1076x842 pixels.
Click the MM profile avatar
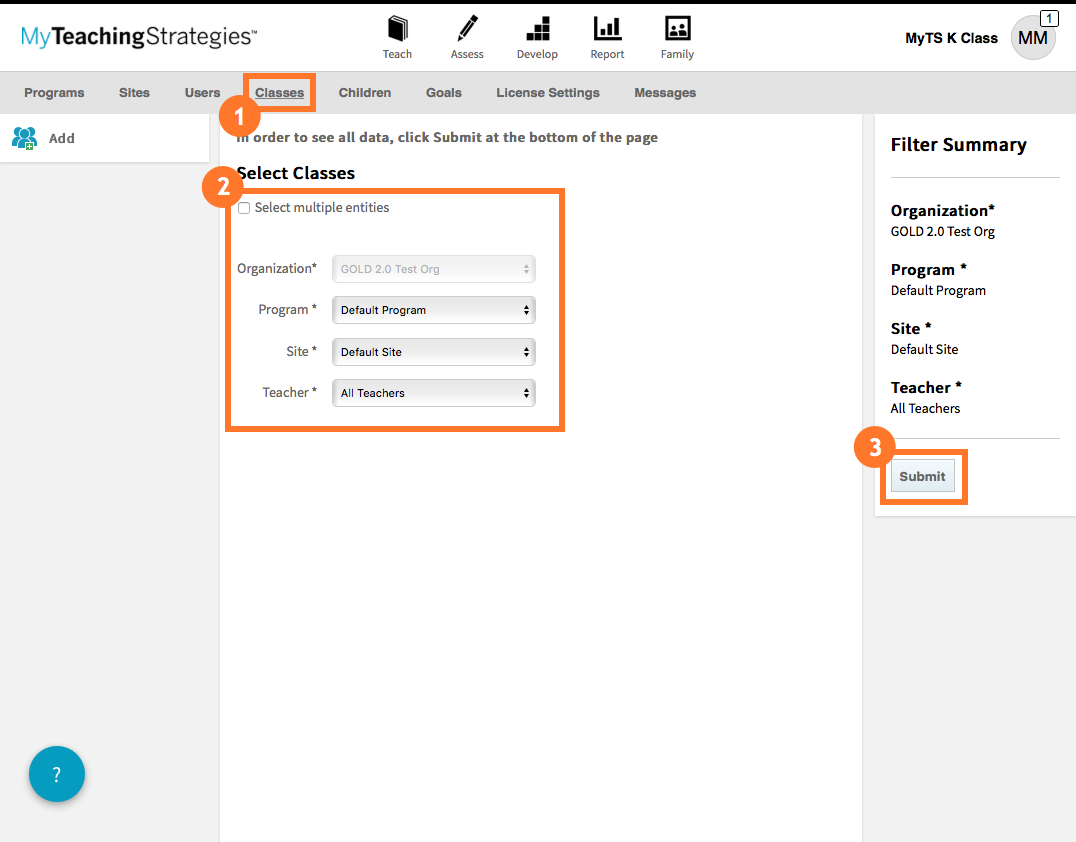pos(1033,37)
